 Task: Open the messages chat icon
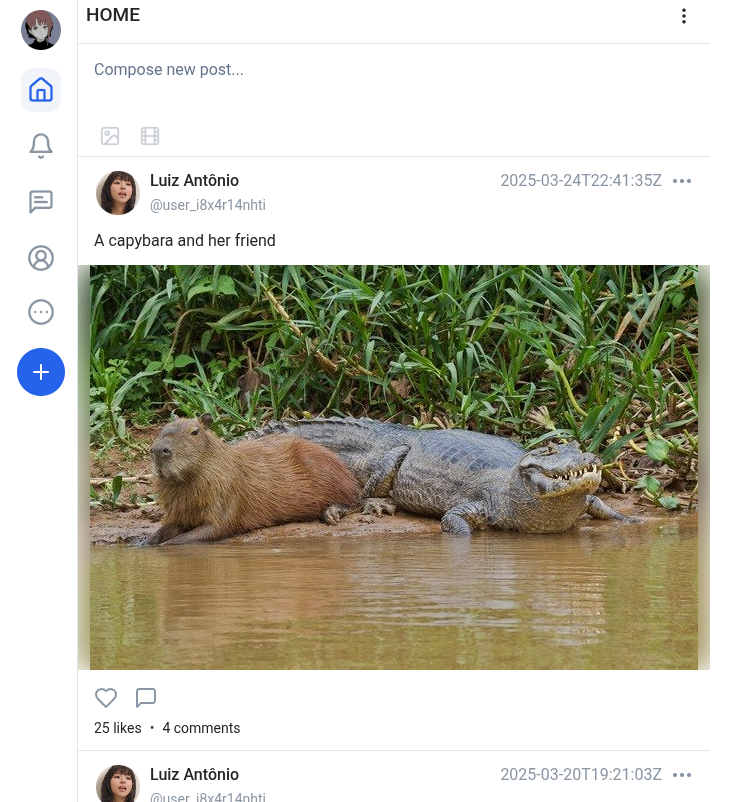pos(41,202)
